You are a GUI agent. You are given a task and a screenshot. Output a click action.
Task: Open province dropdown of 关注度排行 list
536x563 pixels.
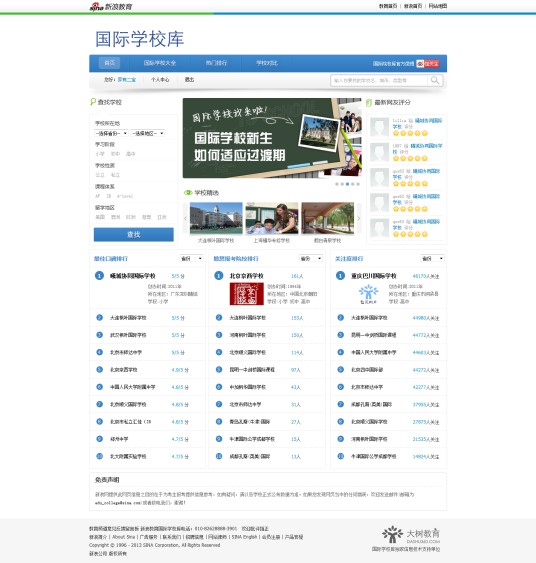point(432,259)
